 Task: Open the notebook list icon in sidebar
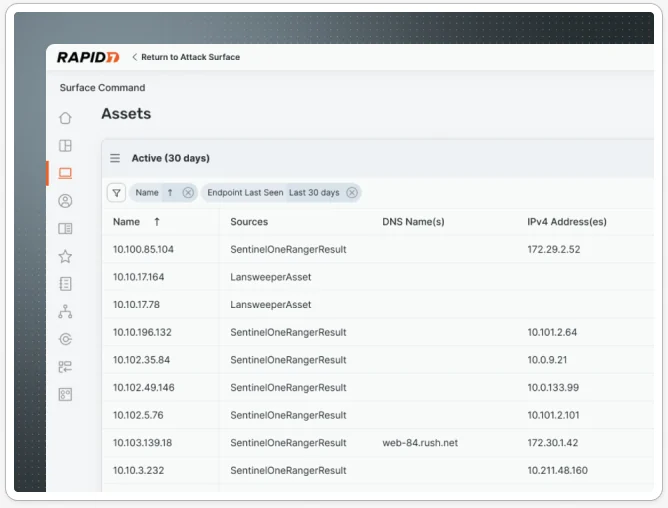(65, 284)
